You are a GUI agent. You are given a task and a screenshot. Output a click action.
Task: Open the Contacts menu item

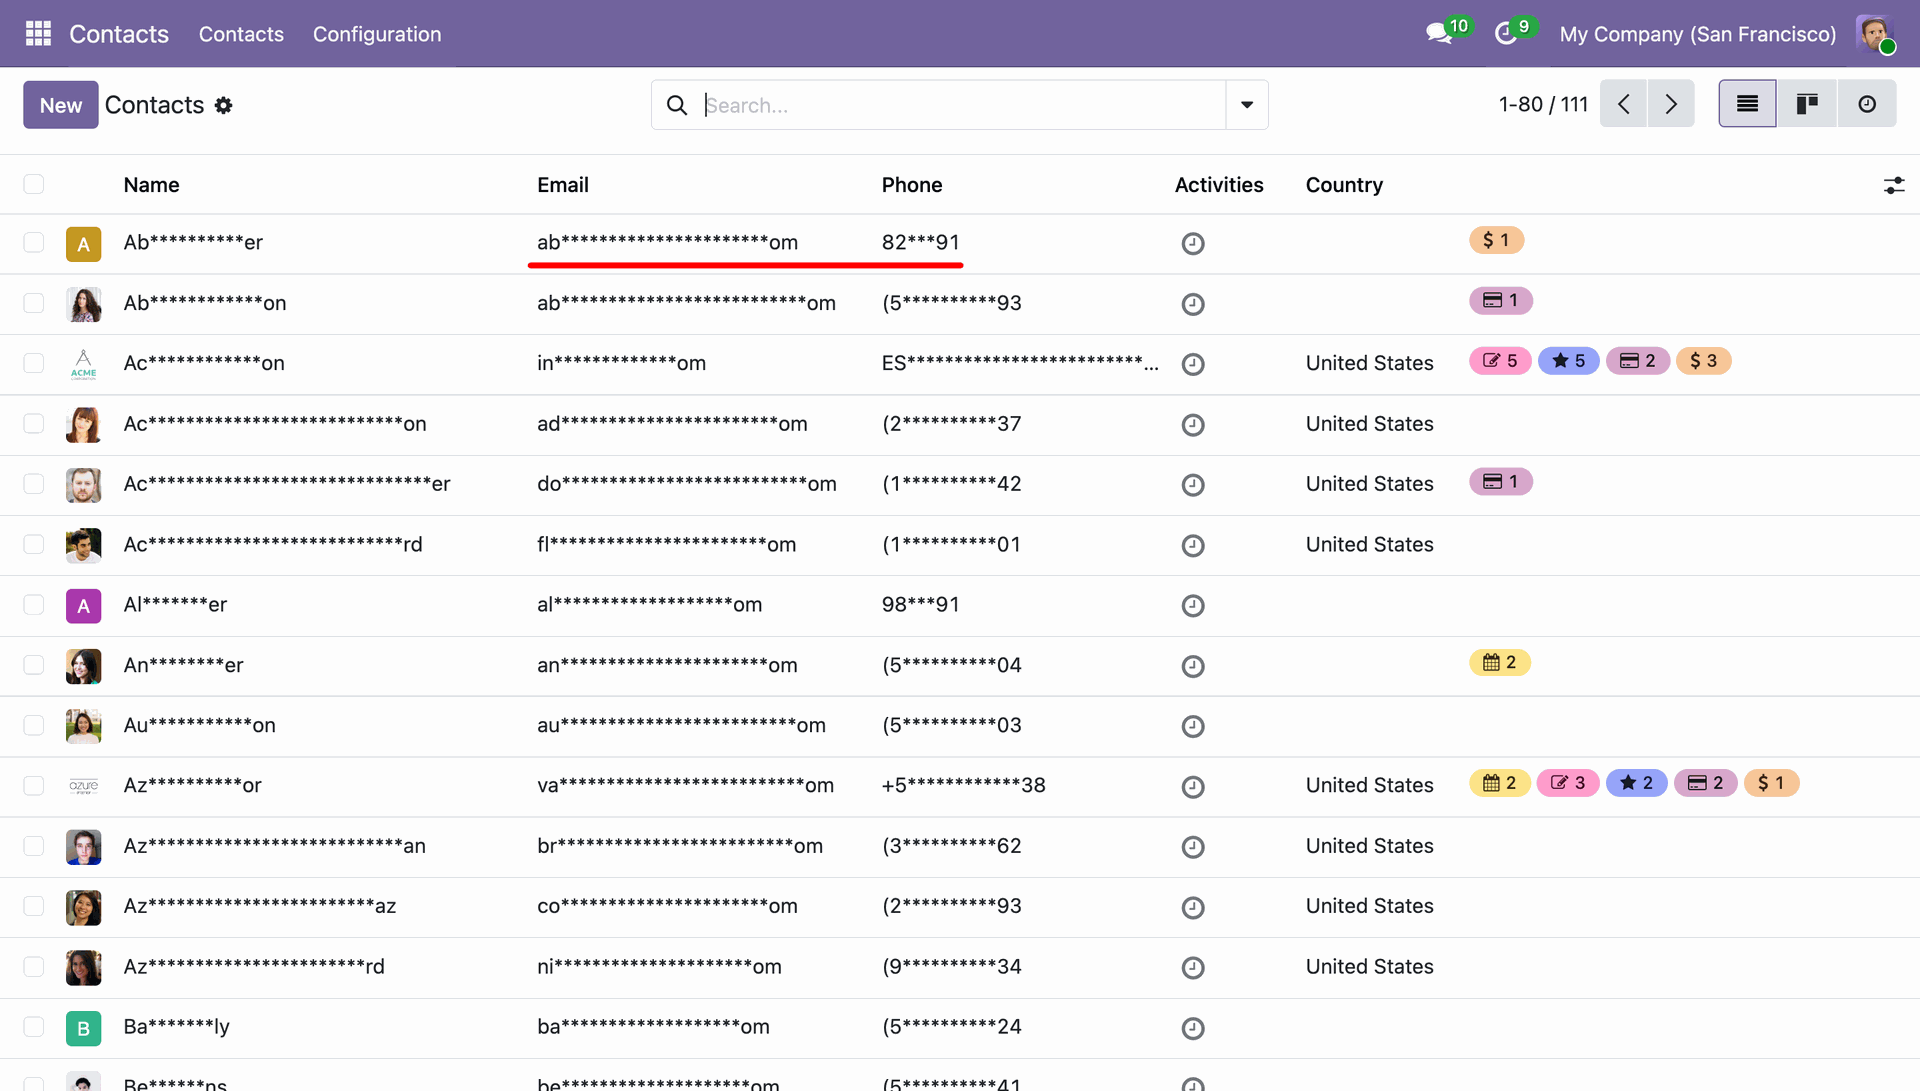(241, 34)
